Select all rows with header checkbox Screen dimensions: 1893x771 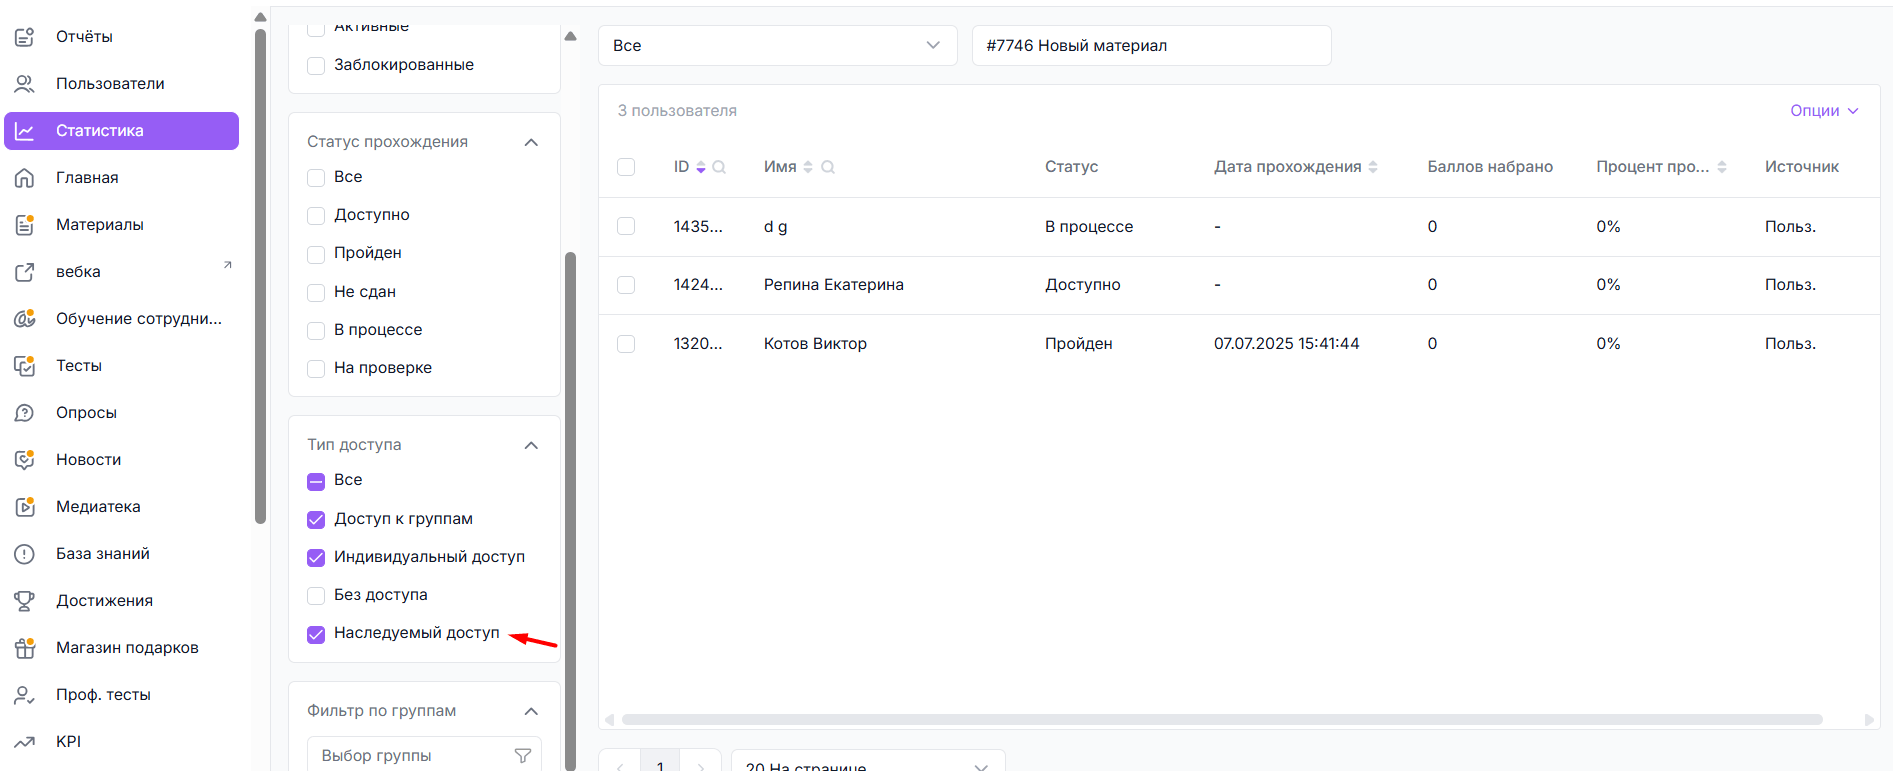point(626,167)
